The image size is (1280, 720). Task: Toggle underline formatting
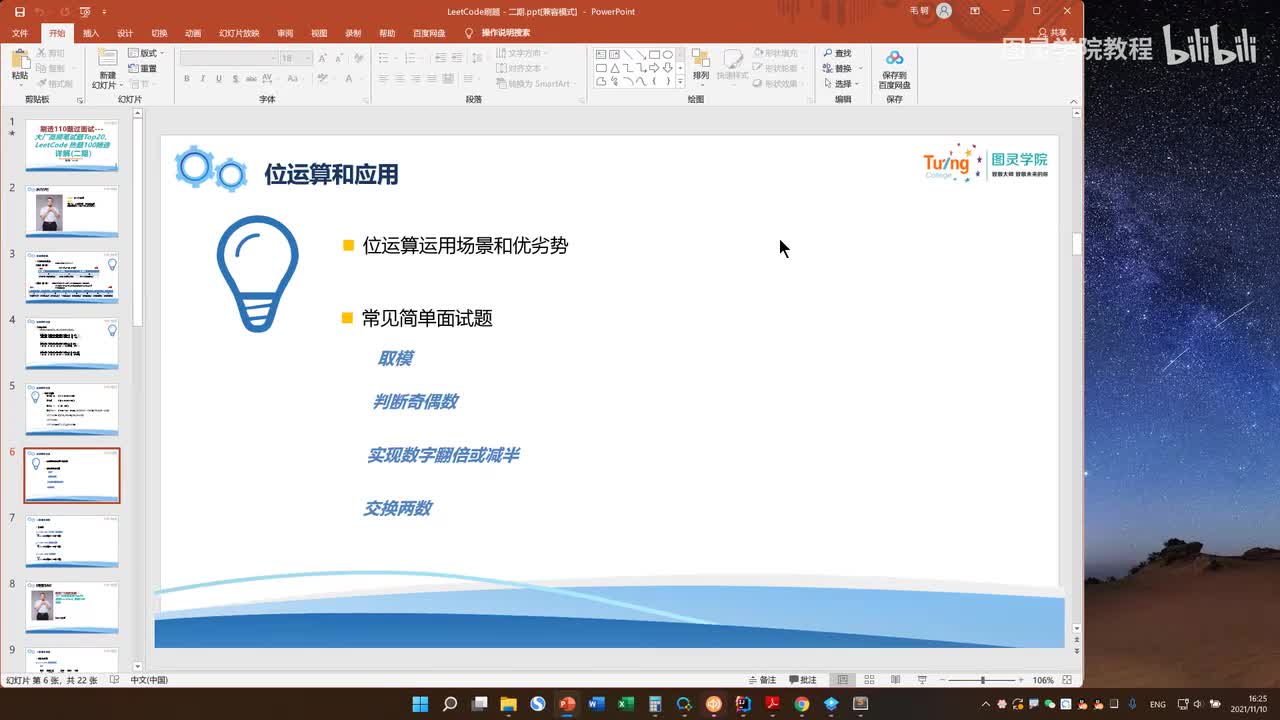(x=218, y=79)
